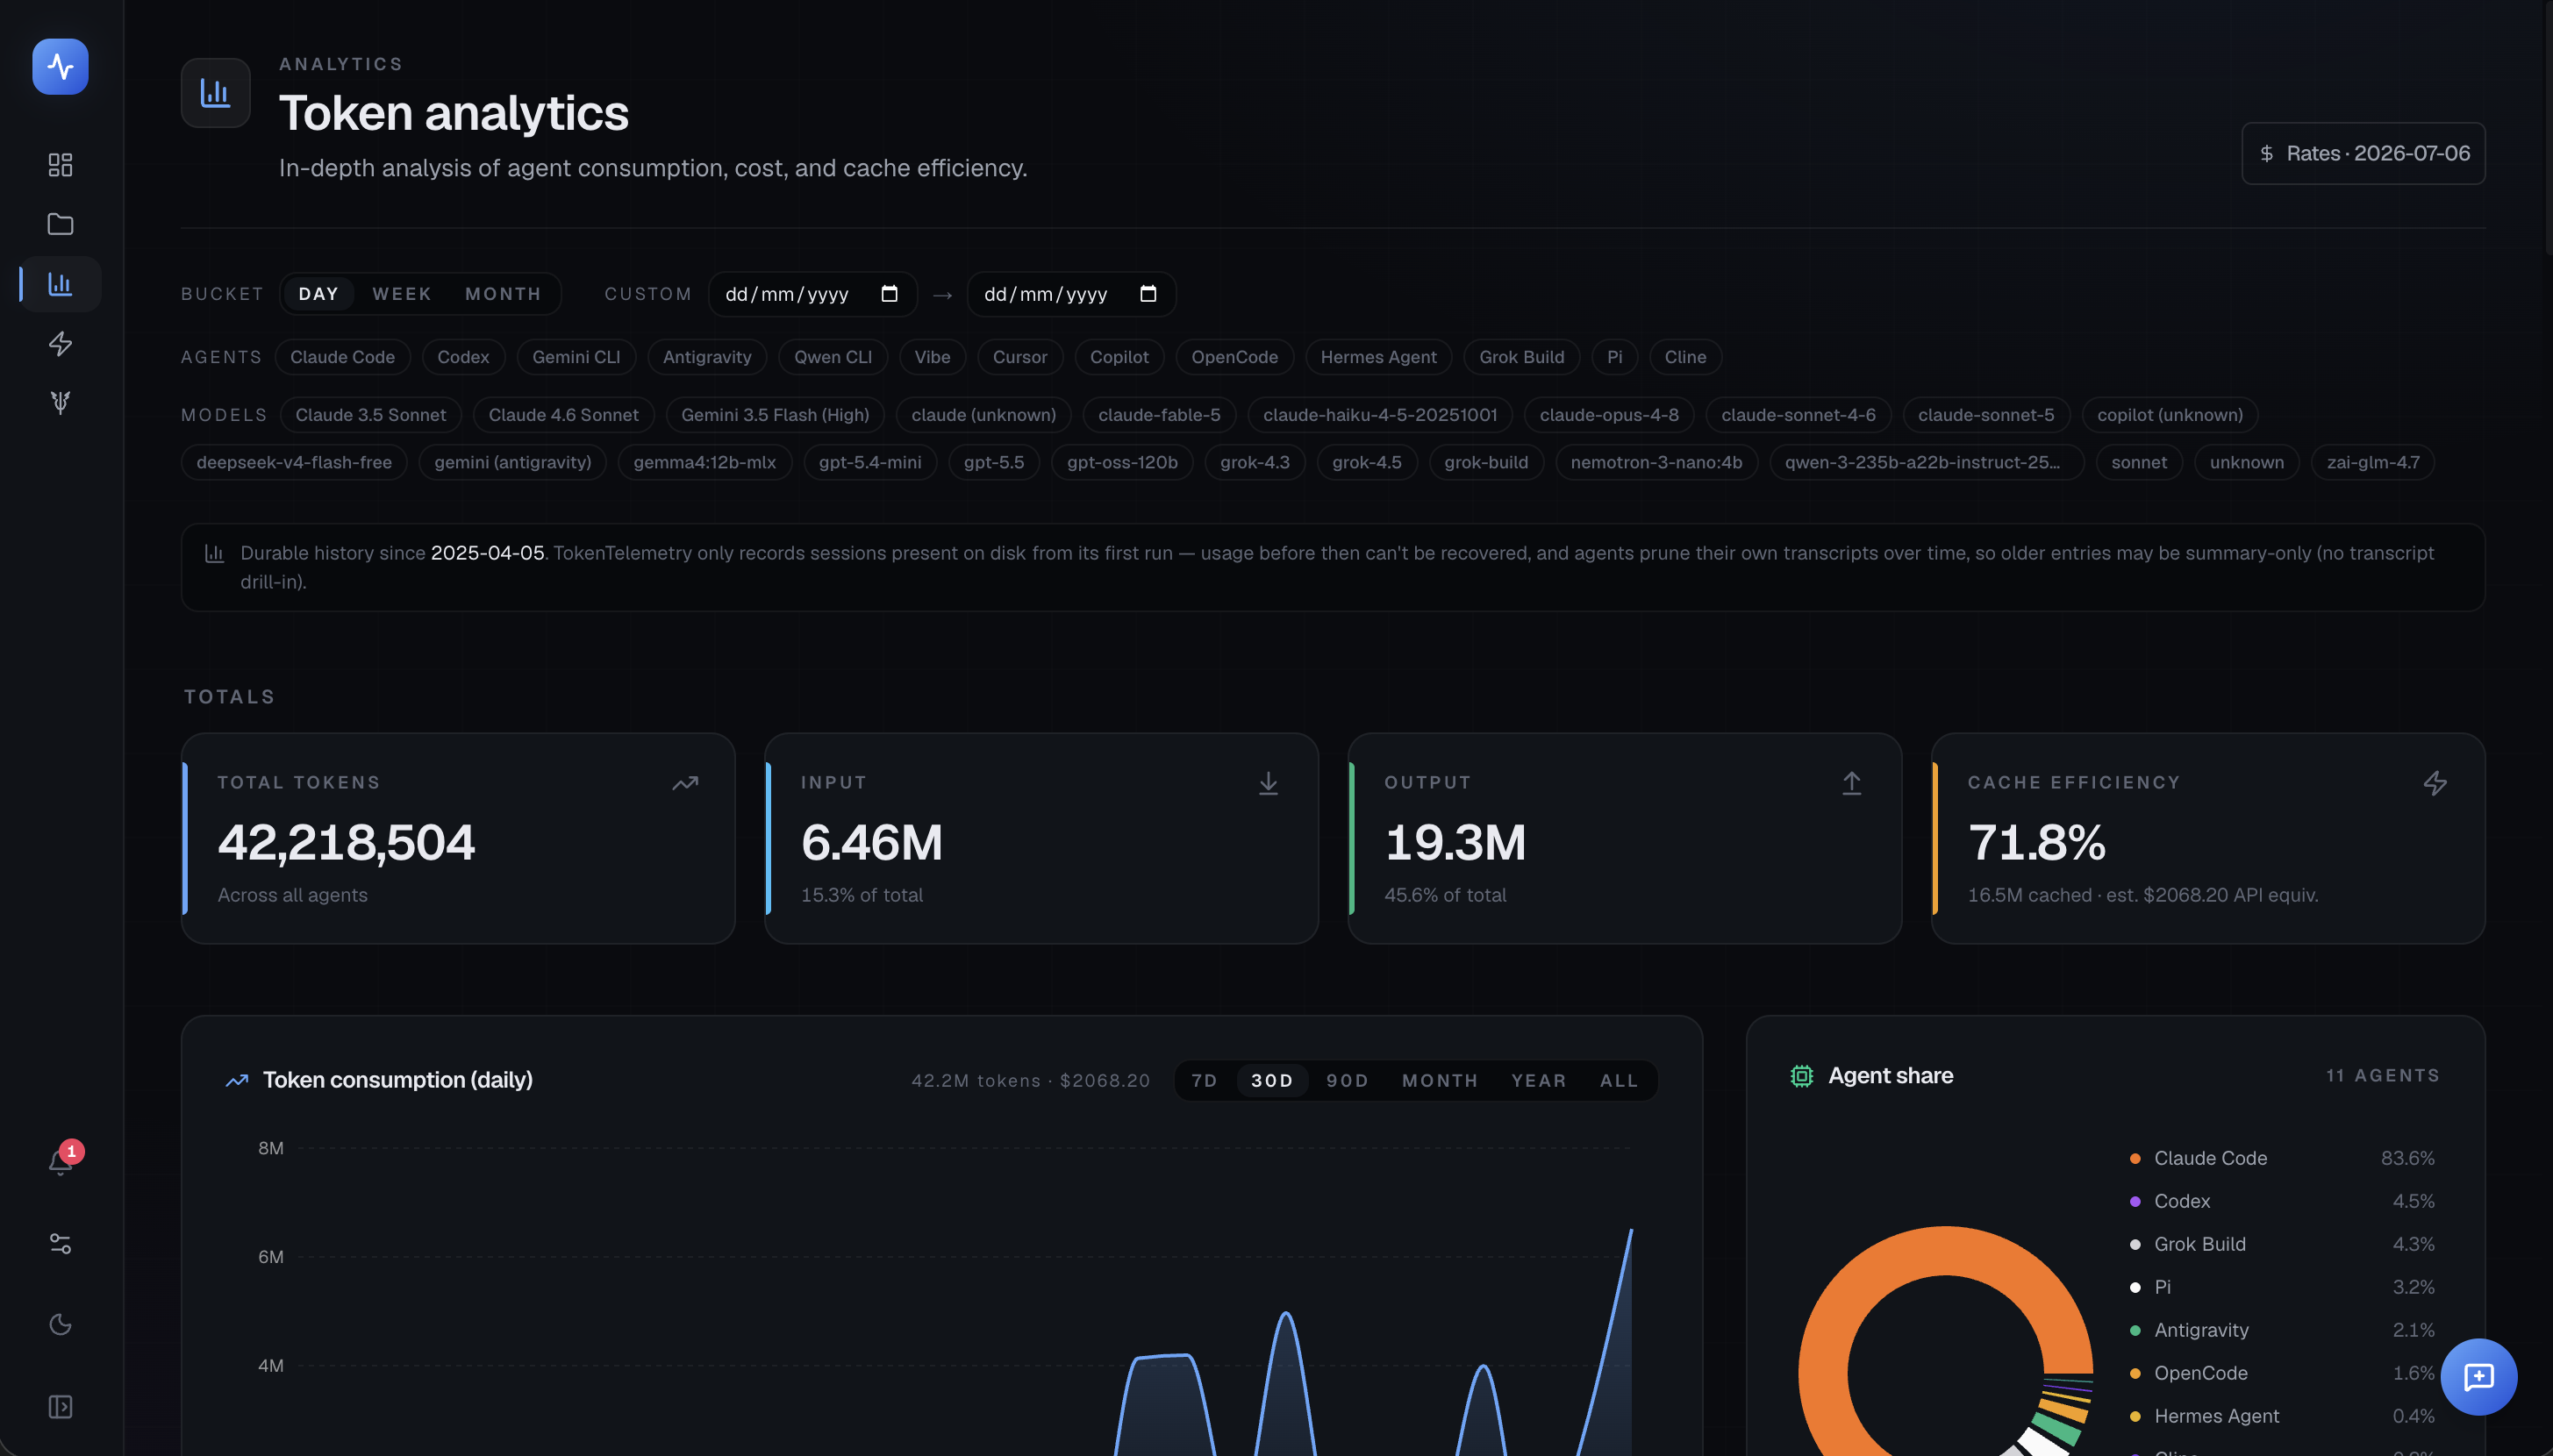Toggle Gemini 3.5 Flash (High) model filter
The image size is (2553, 1456).
tap(775, 415)
